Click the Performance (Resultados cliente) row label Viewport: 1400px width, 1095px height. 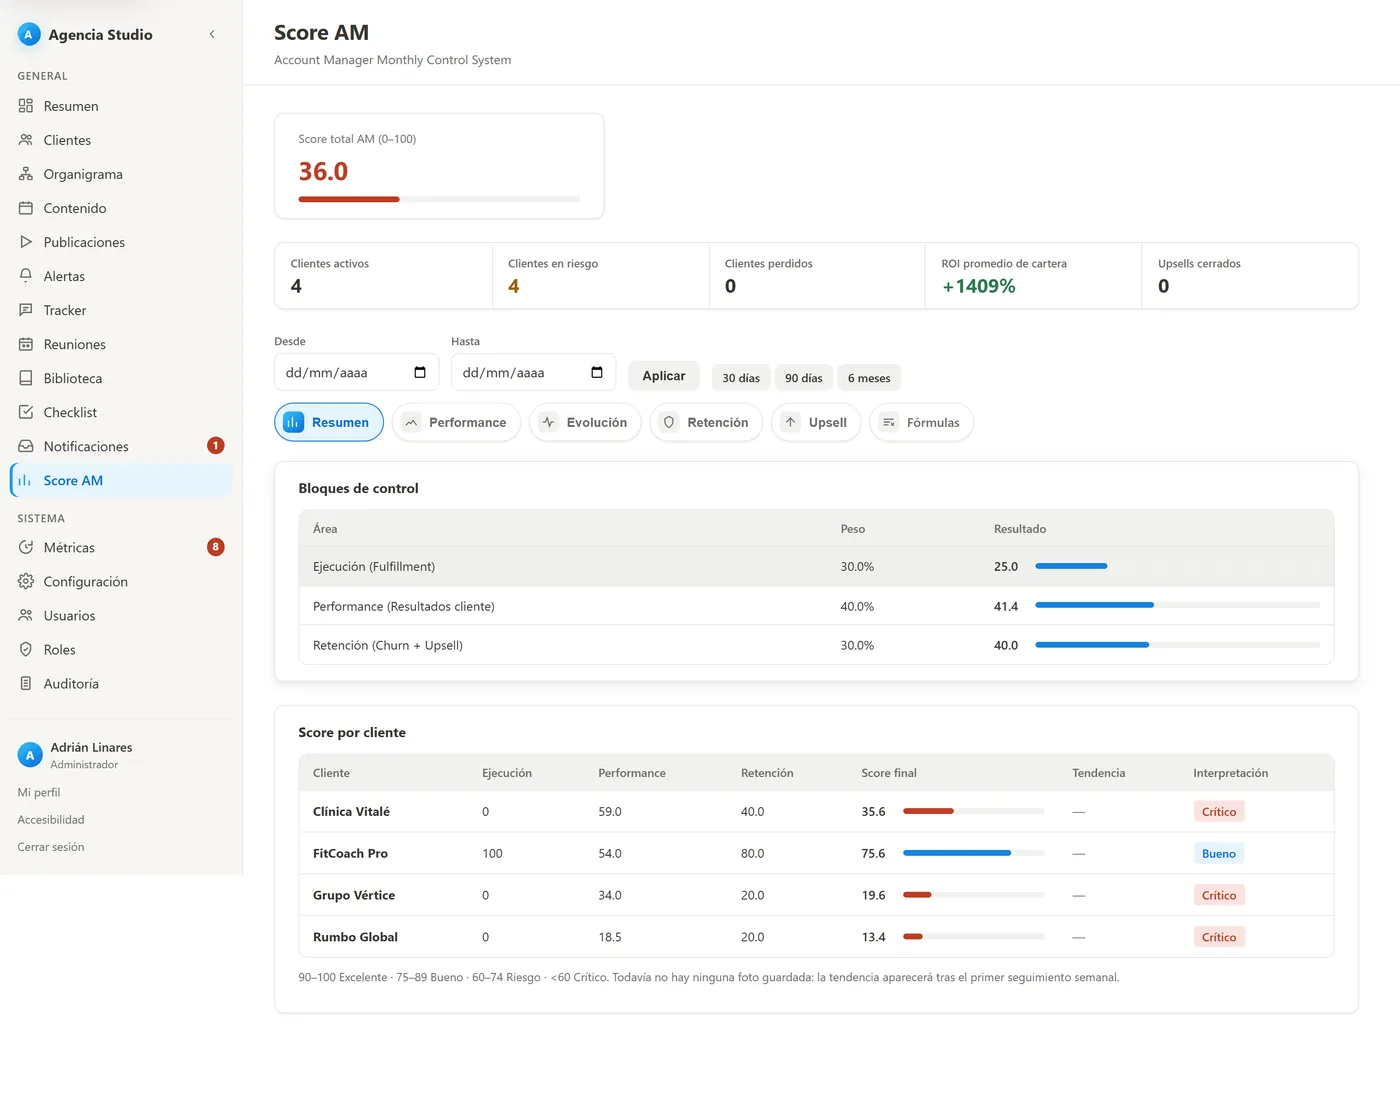[x=404, y=606]
